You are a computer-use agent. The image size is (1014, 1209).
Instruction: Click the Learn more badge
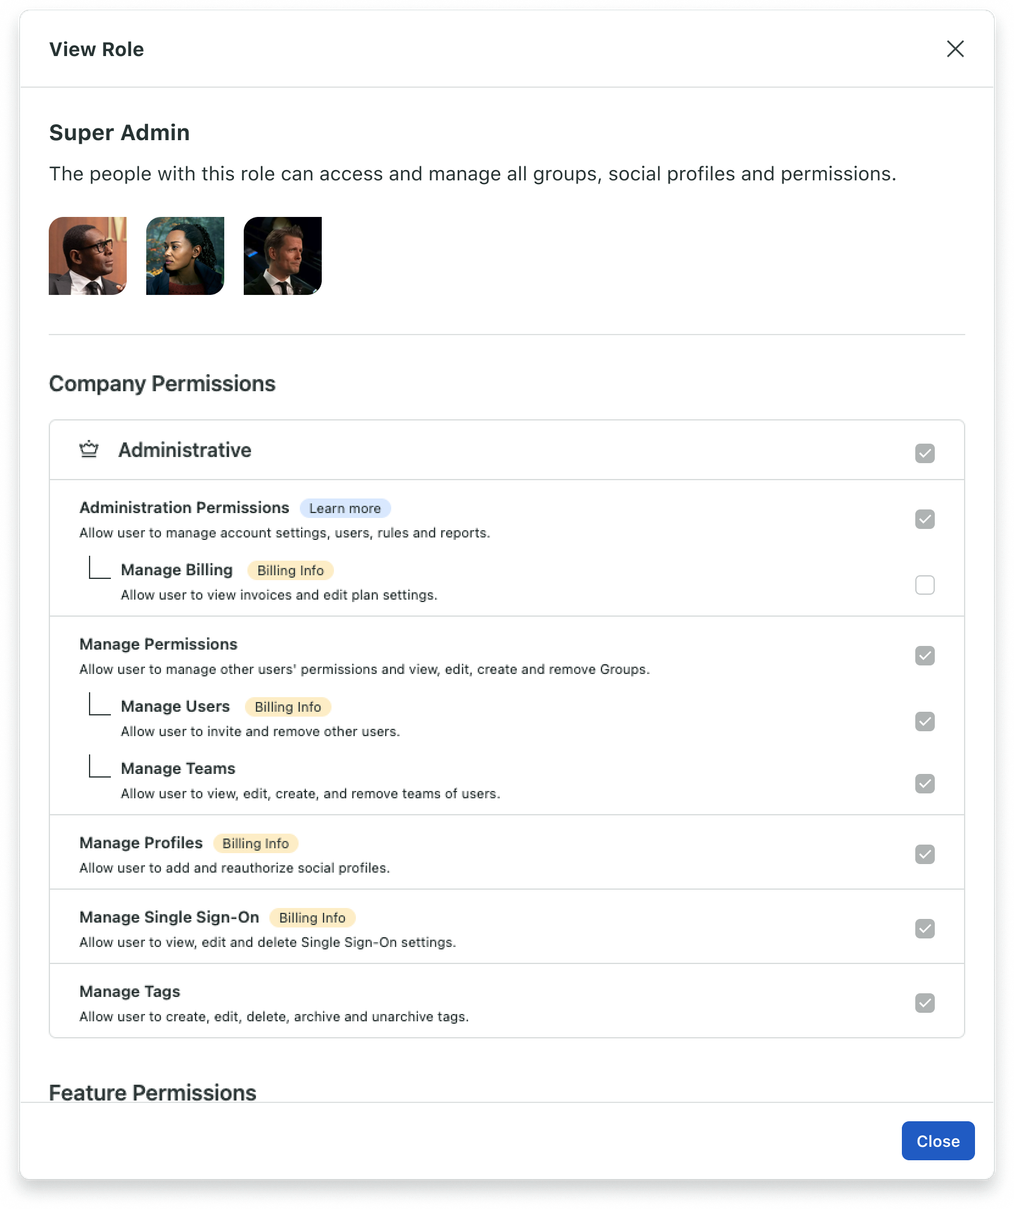345,508
